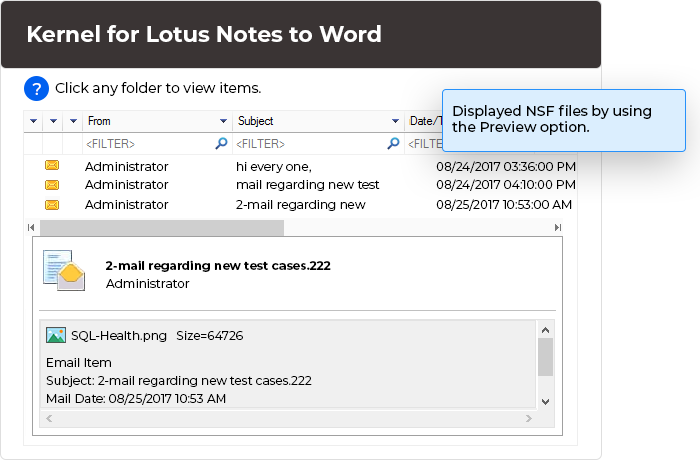Click the SQL-Health.png attachment image icon

56,335
